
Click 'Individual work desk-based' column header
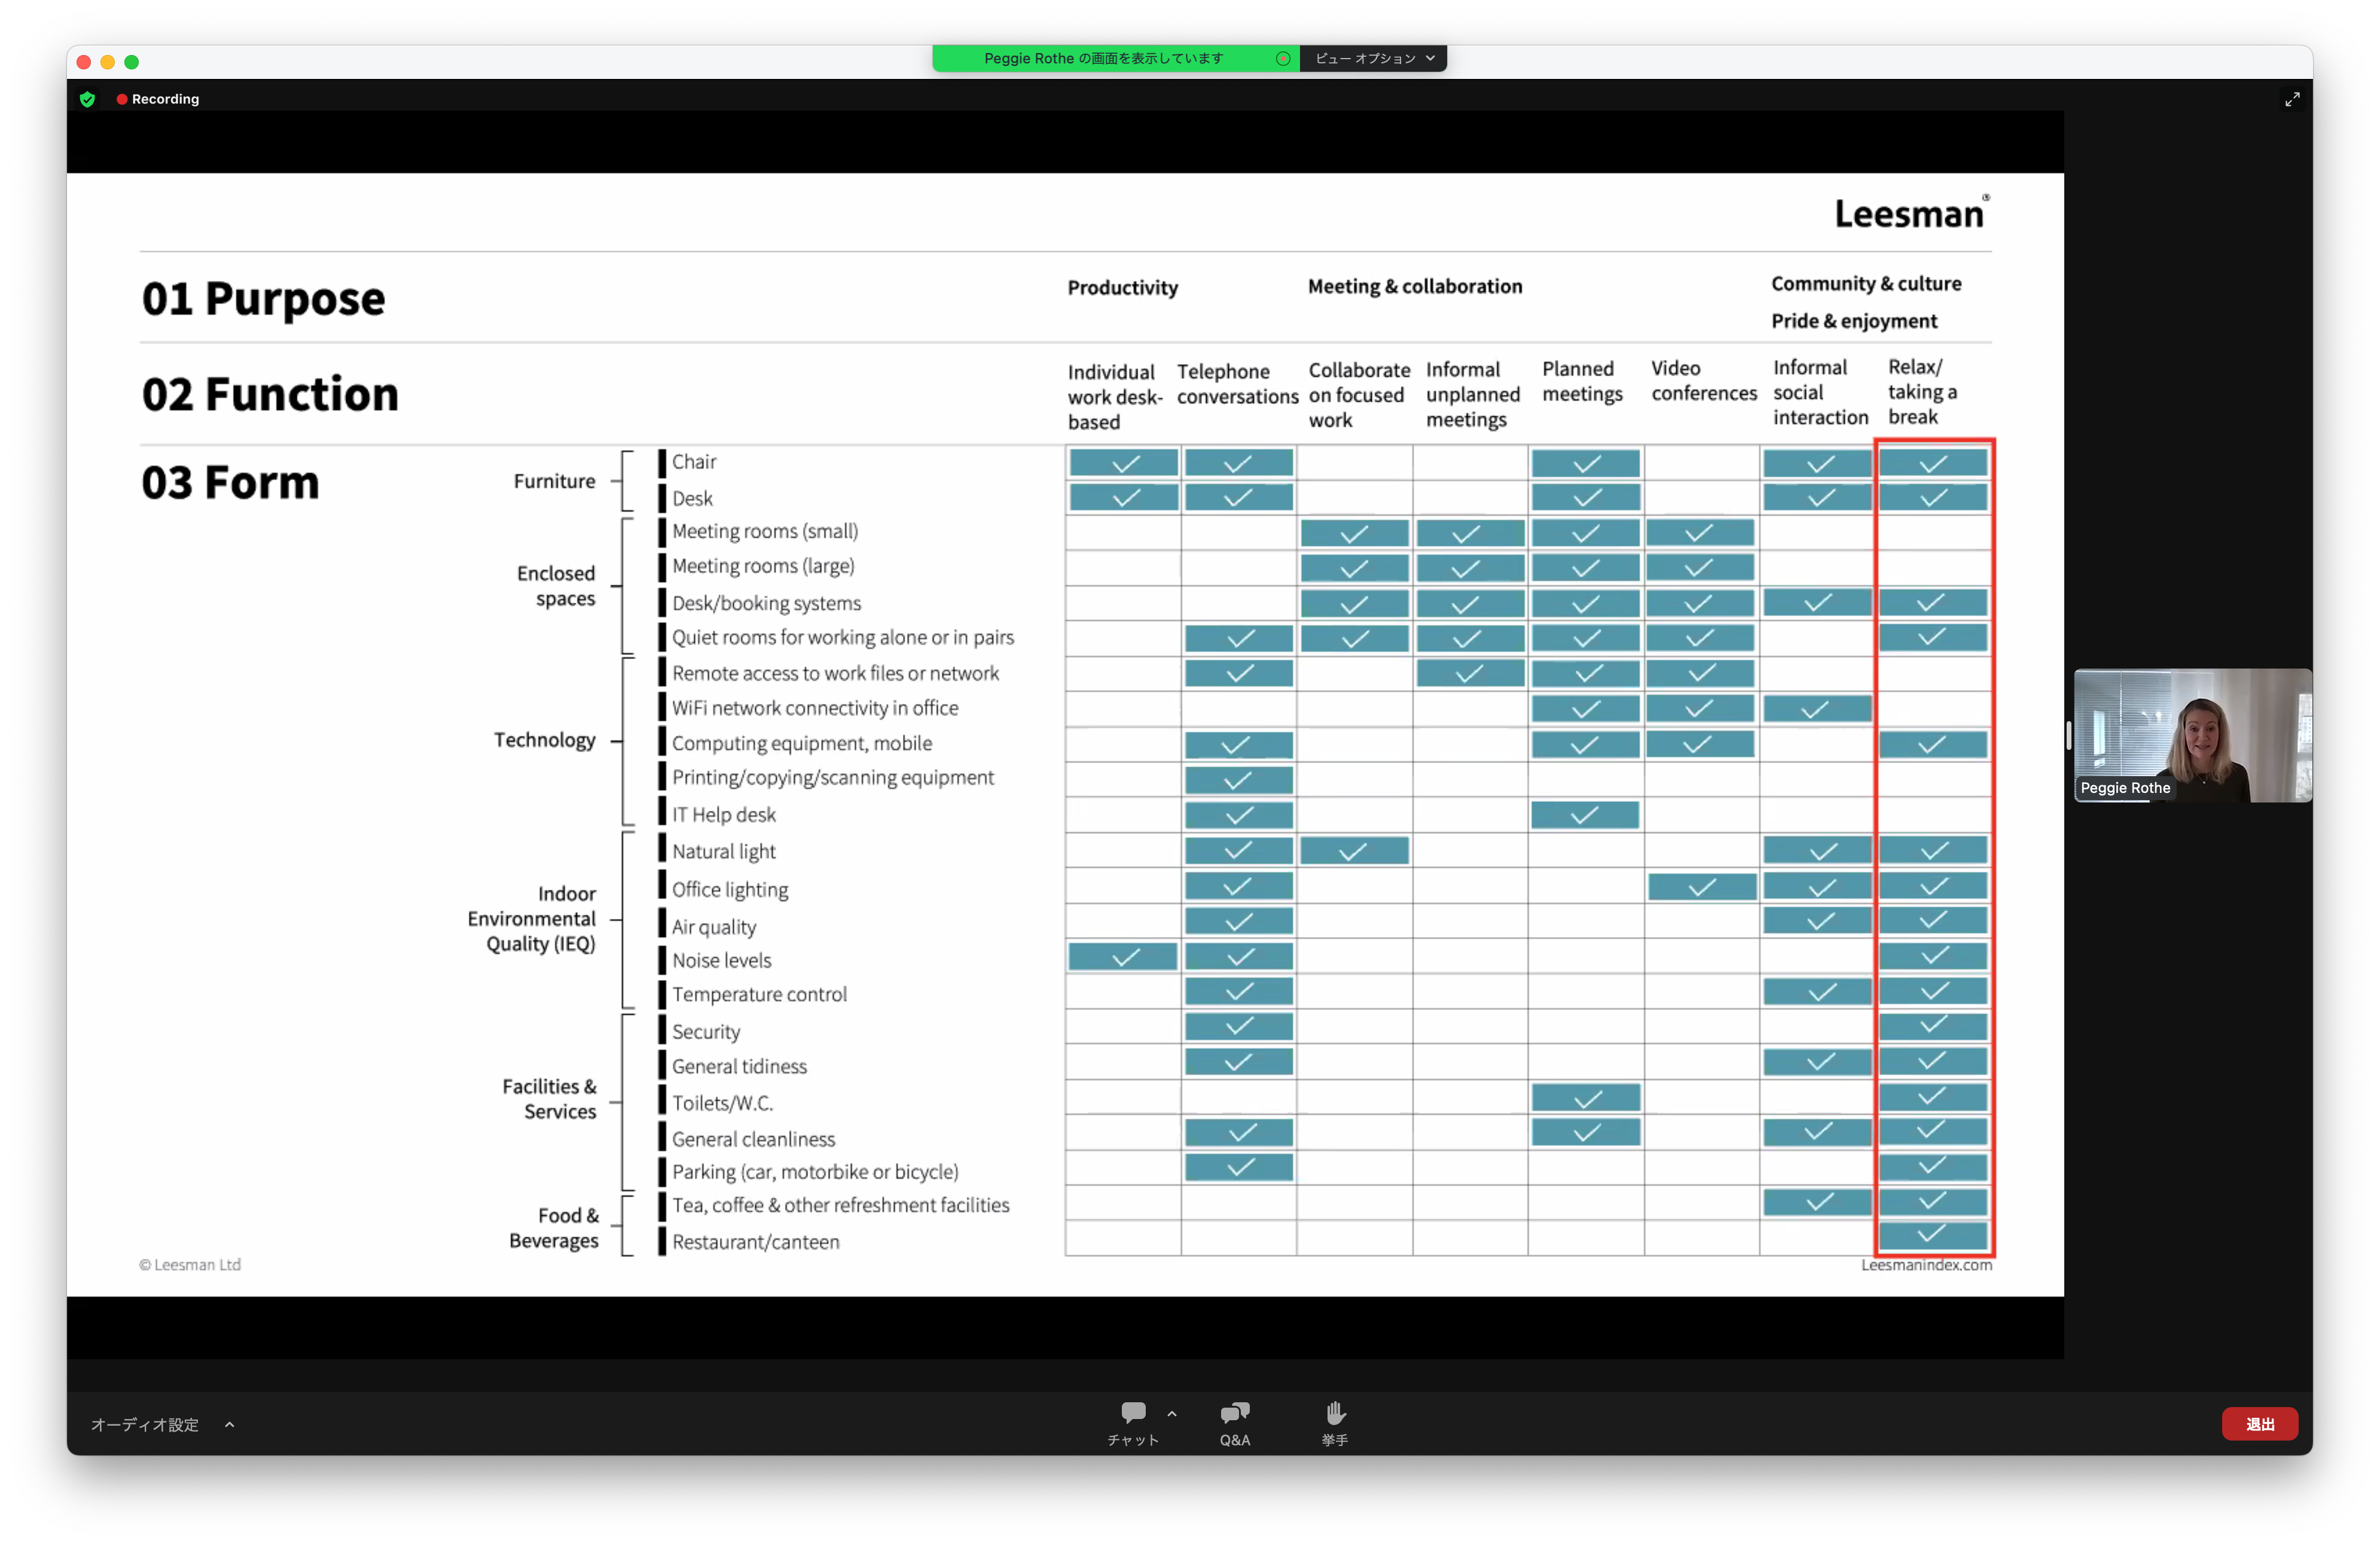pos(1115,397)
